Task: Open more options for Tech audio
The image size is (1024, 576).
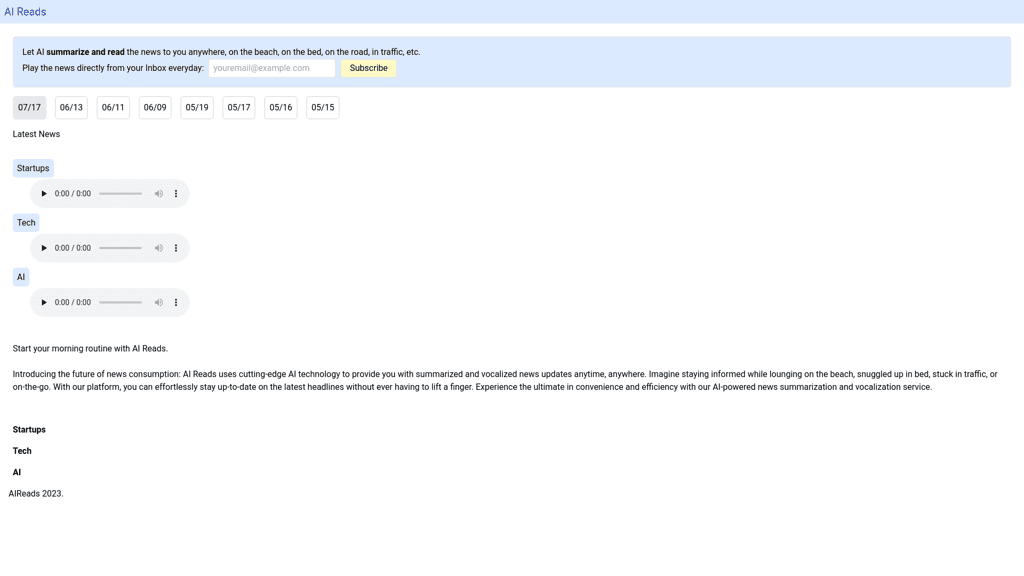Action: point(176,248)
